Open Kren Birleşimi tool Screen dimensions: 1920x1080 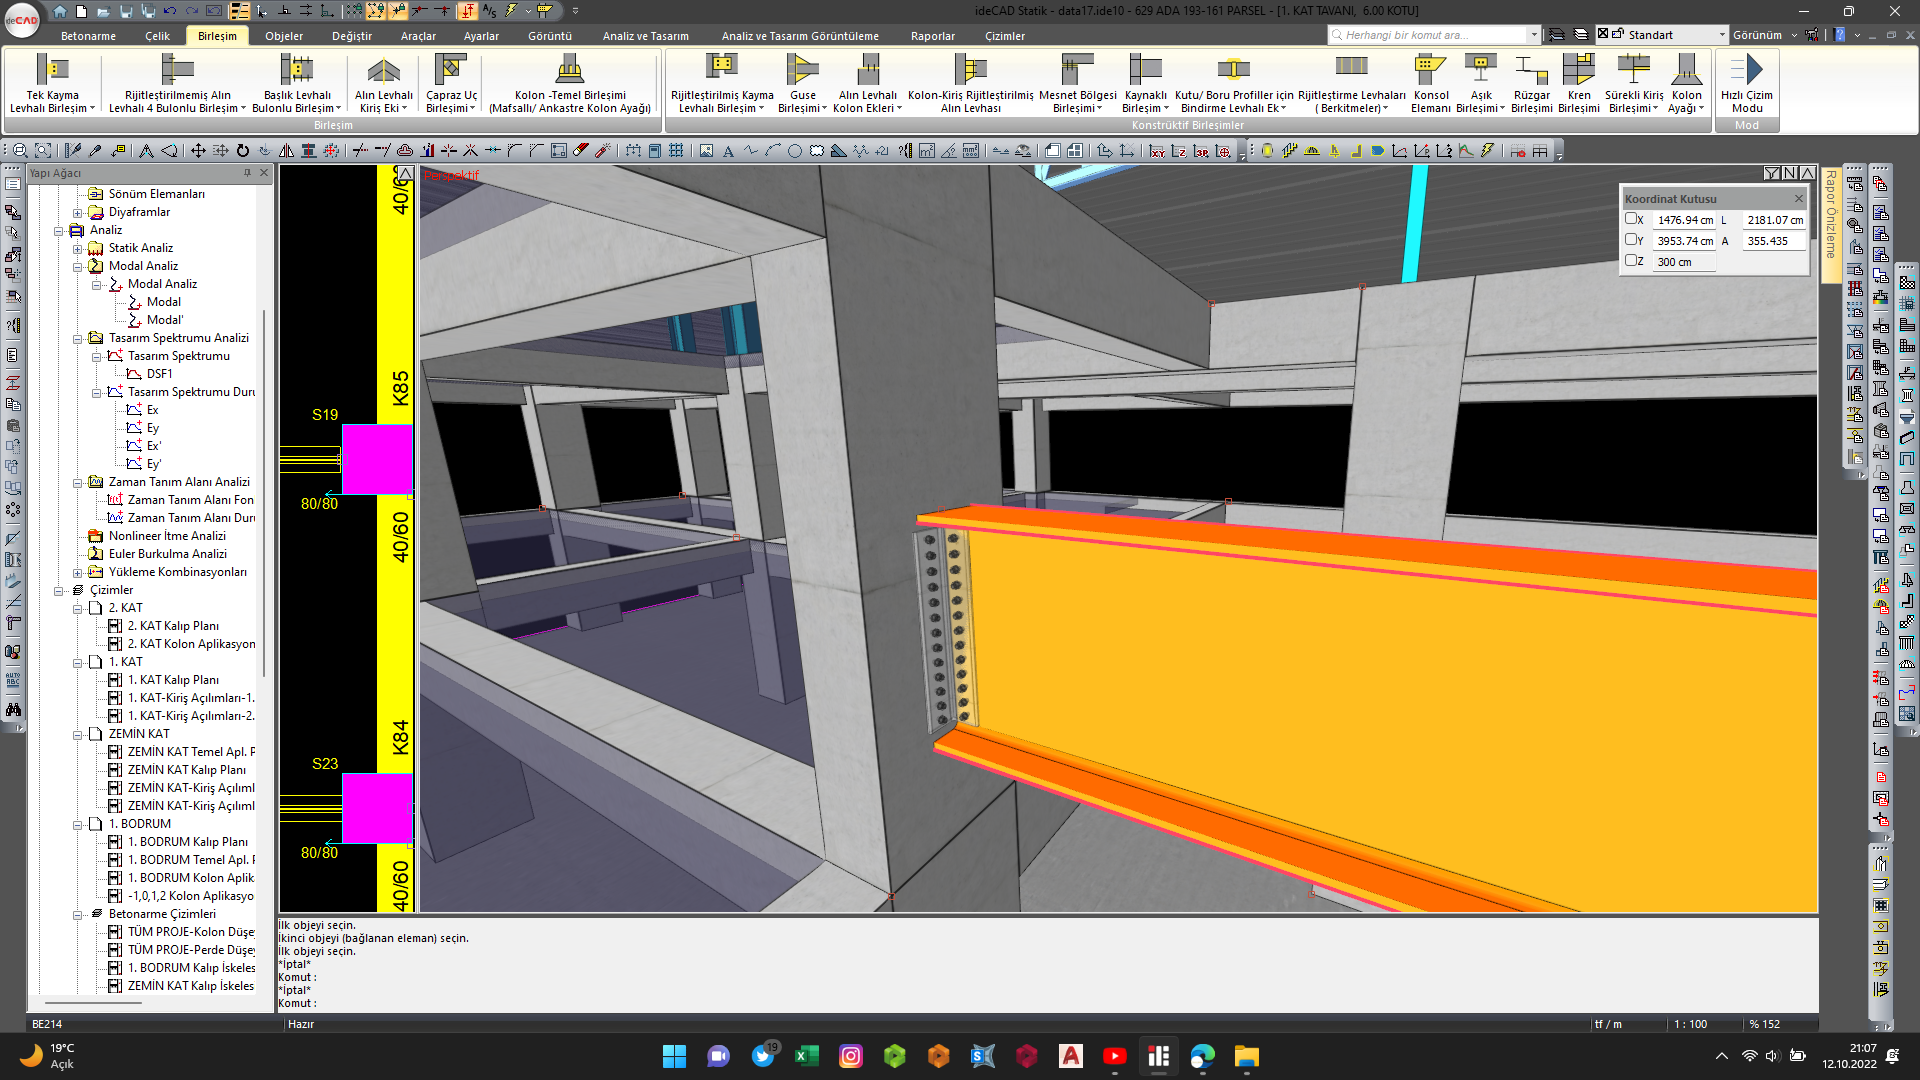click(x=1578, y=84)
